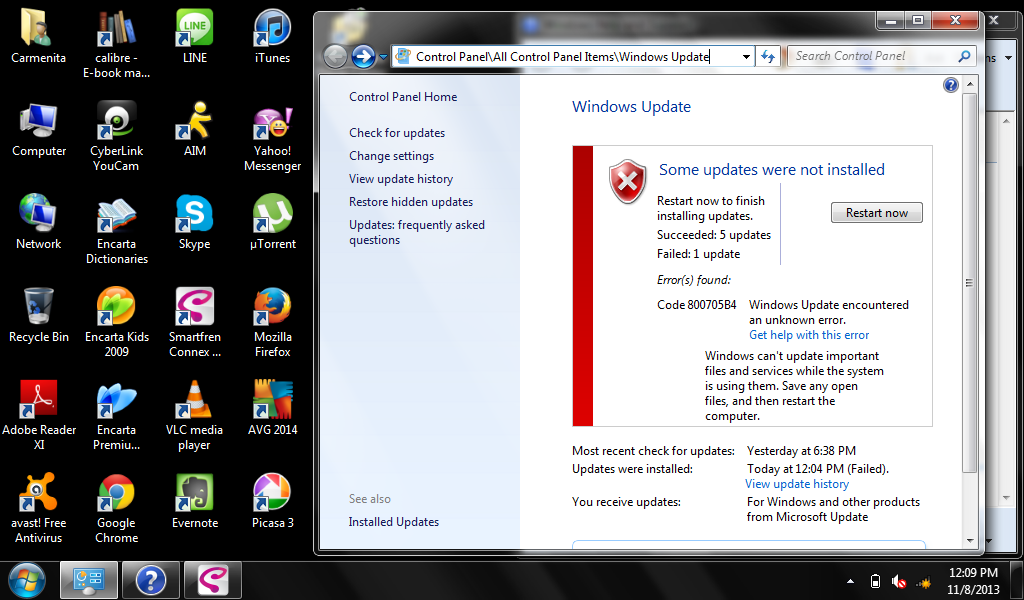Select the AIM desktop icon
The height and width of the screenshot is (600, 1024).
[195, 130]
